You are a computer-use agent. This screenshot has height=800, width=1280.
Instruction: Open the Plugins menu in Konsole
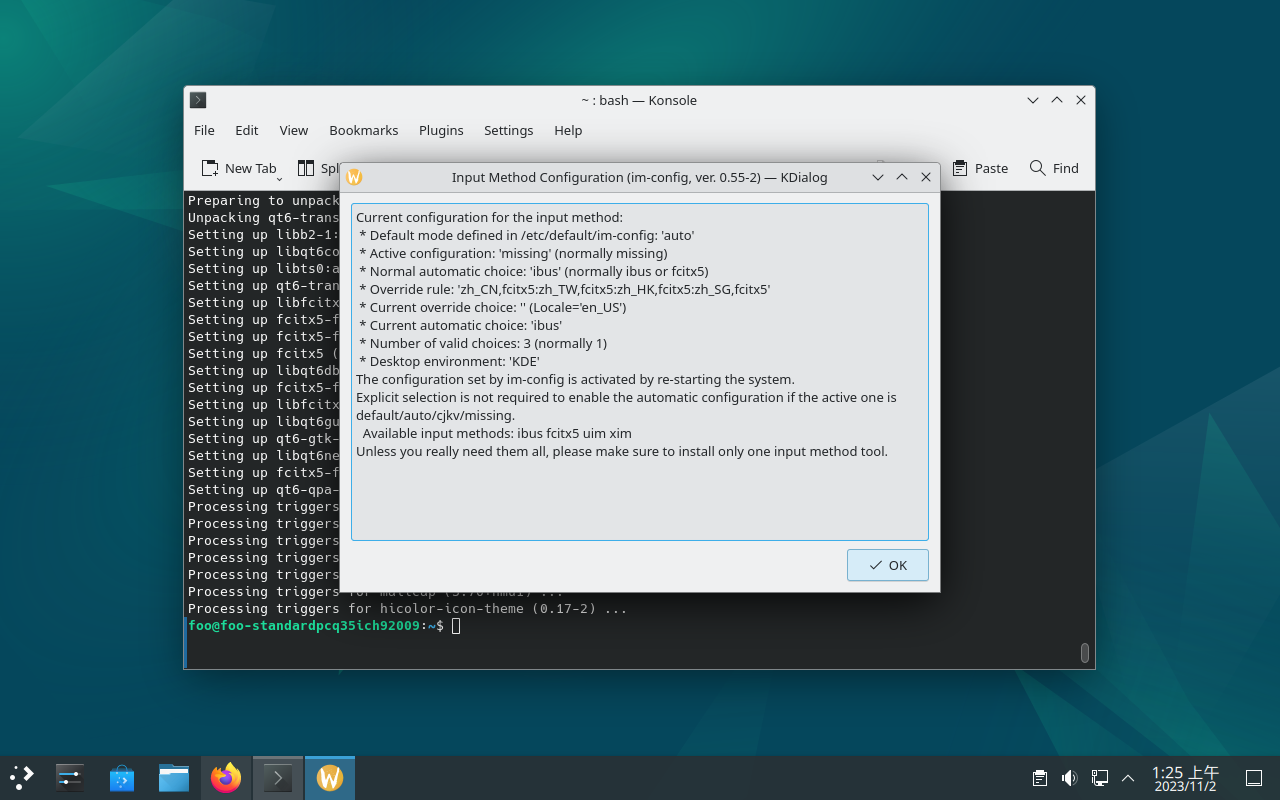(x=441, y=130)
